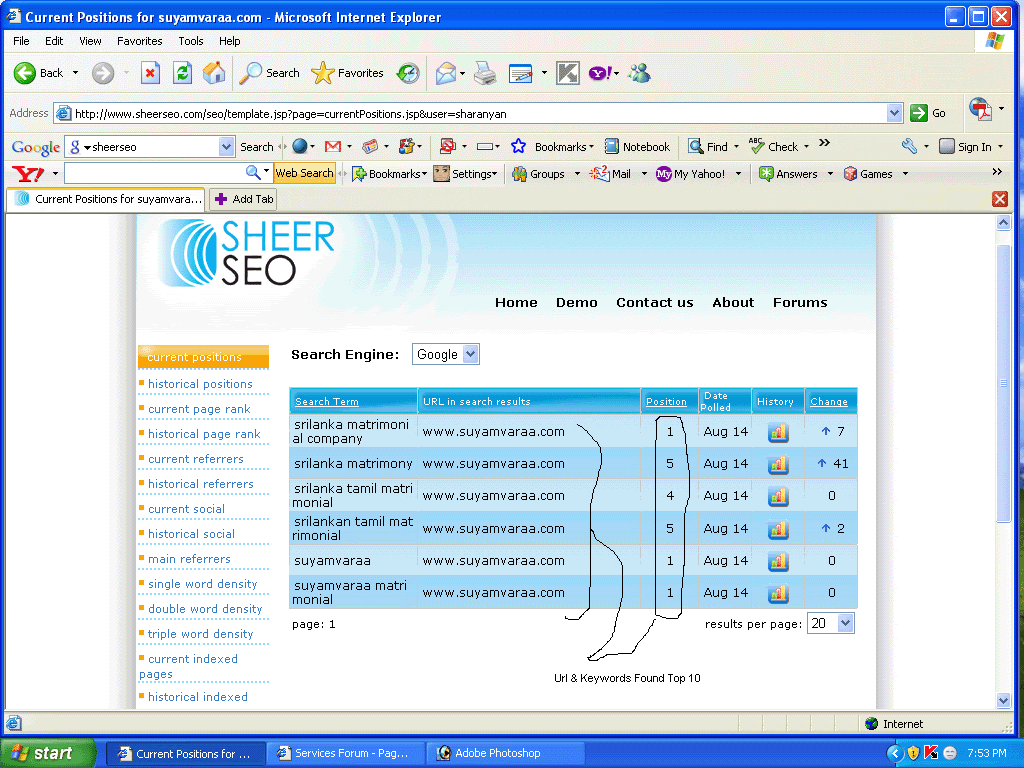Sort table by Search Term header
This screenshot has width=1024, height=768.
[x=327, y=402]
